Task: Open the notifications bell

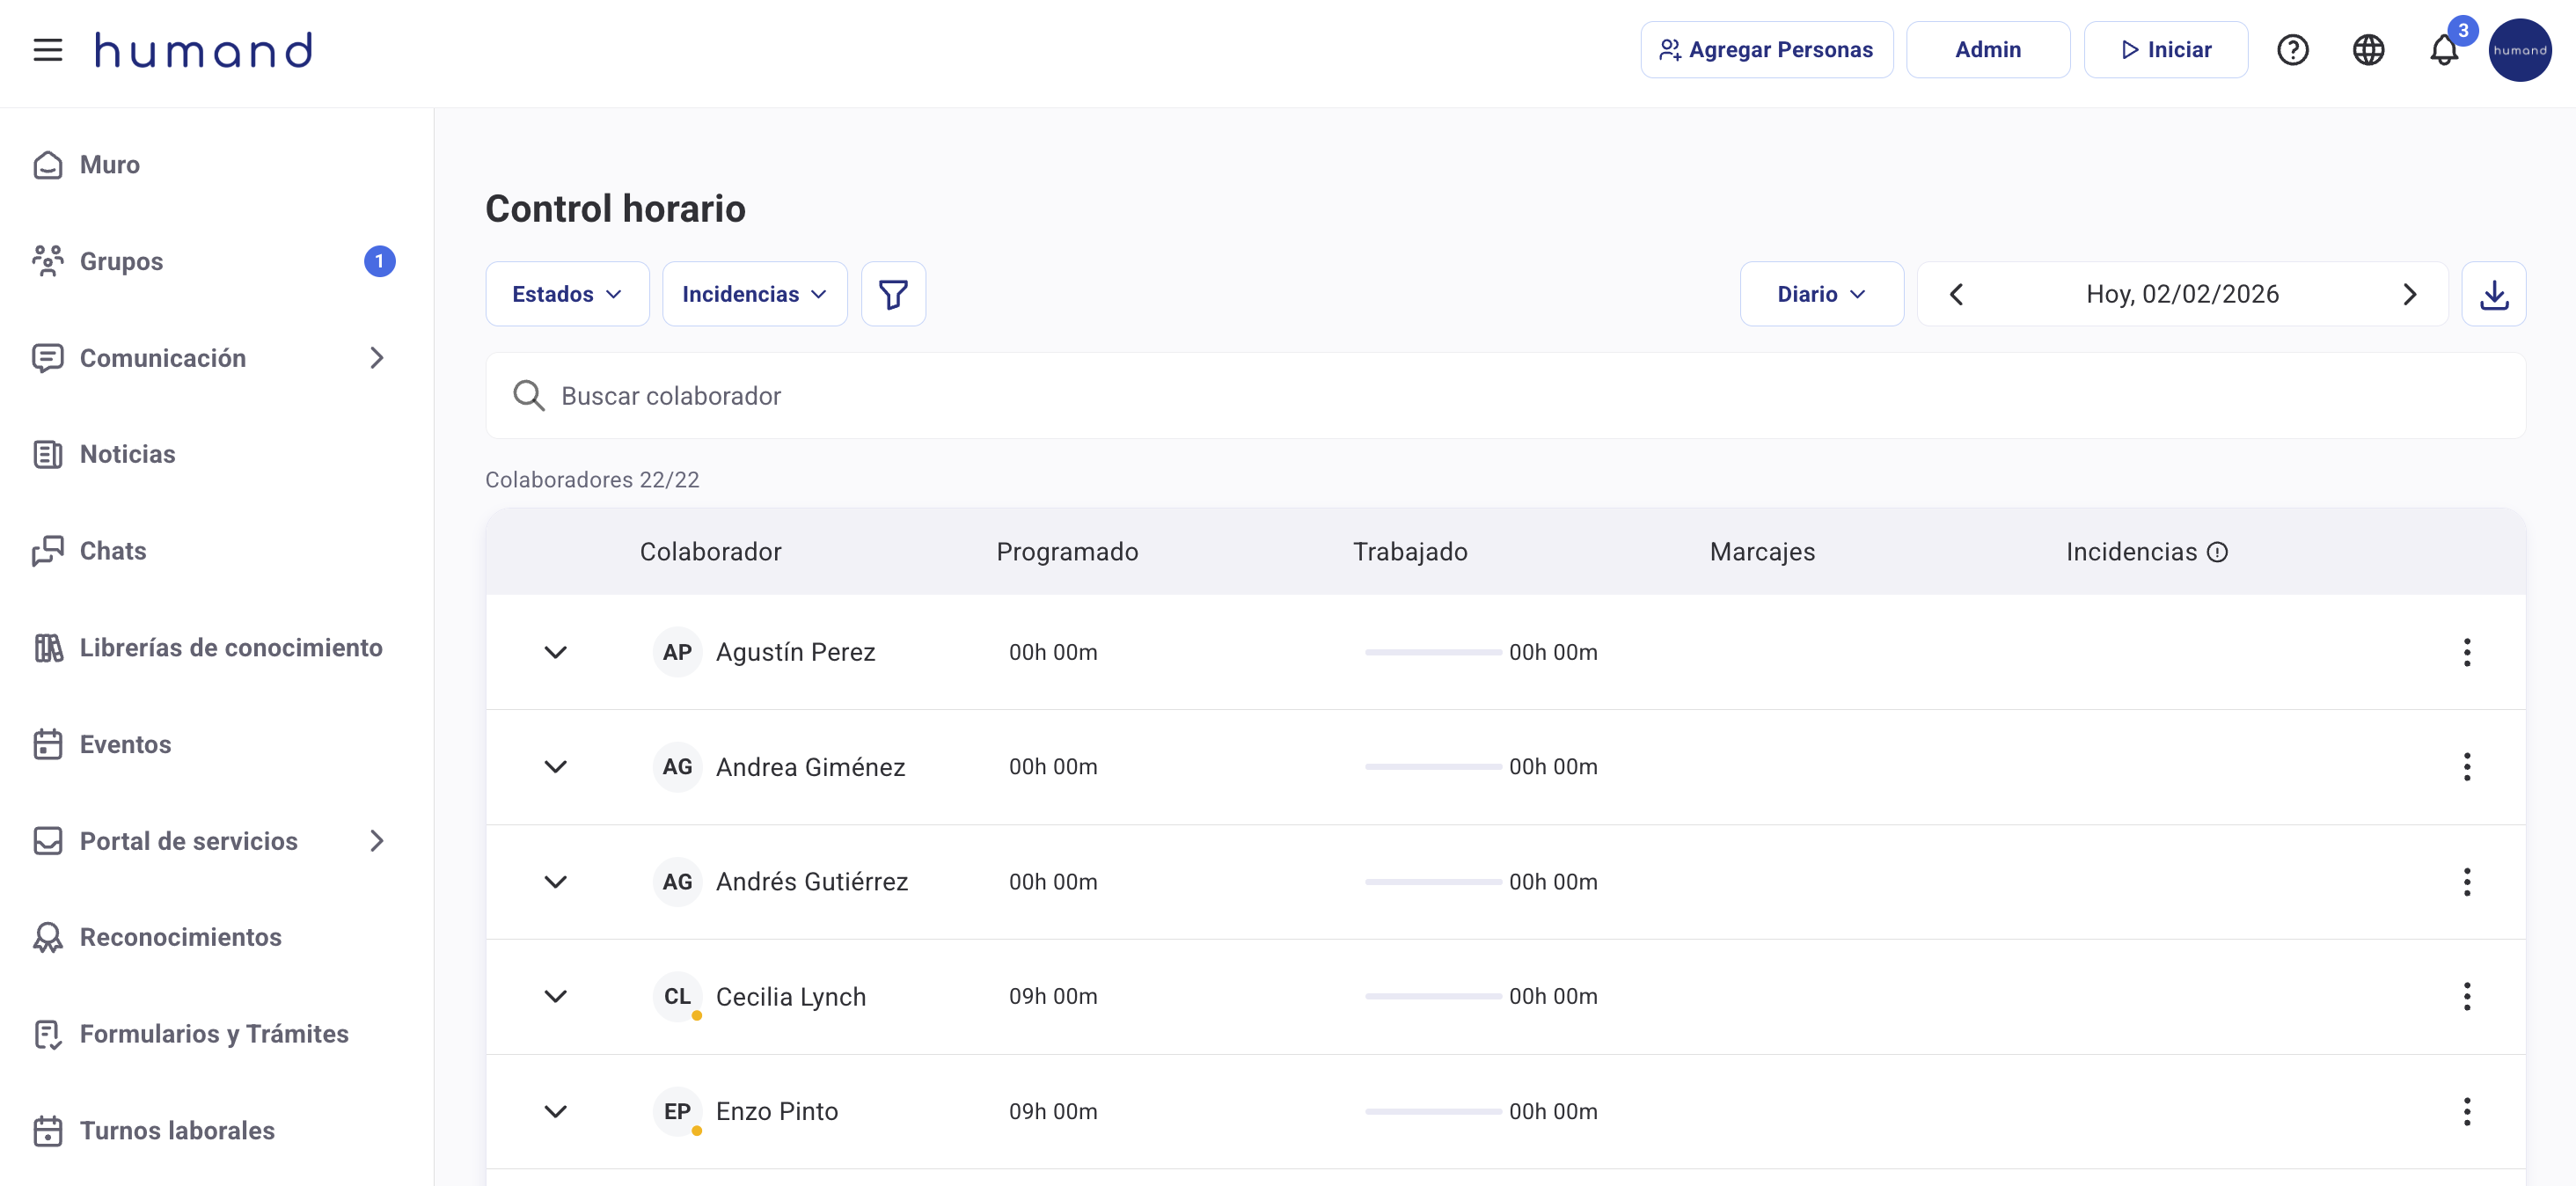Action: (x=2443, y=50)
